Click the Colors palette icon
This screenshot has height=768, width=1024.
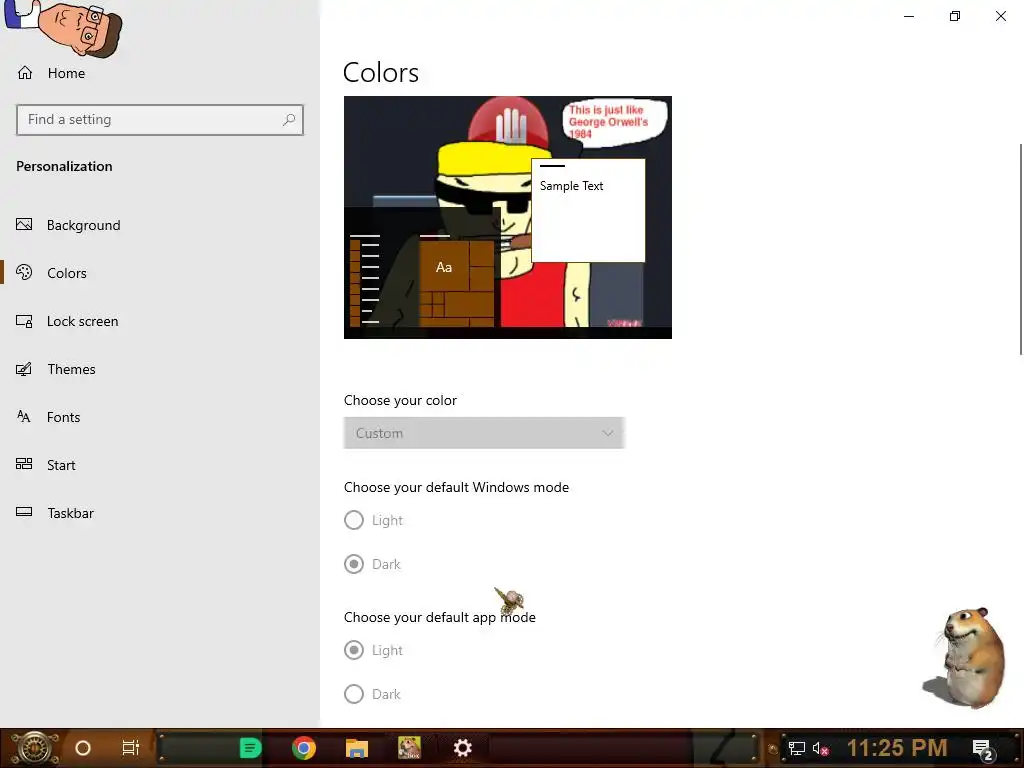coord(24,272)
